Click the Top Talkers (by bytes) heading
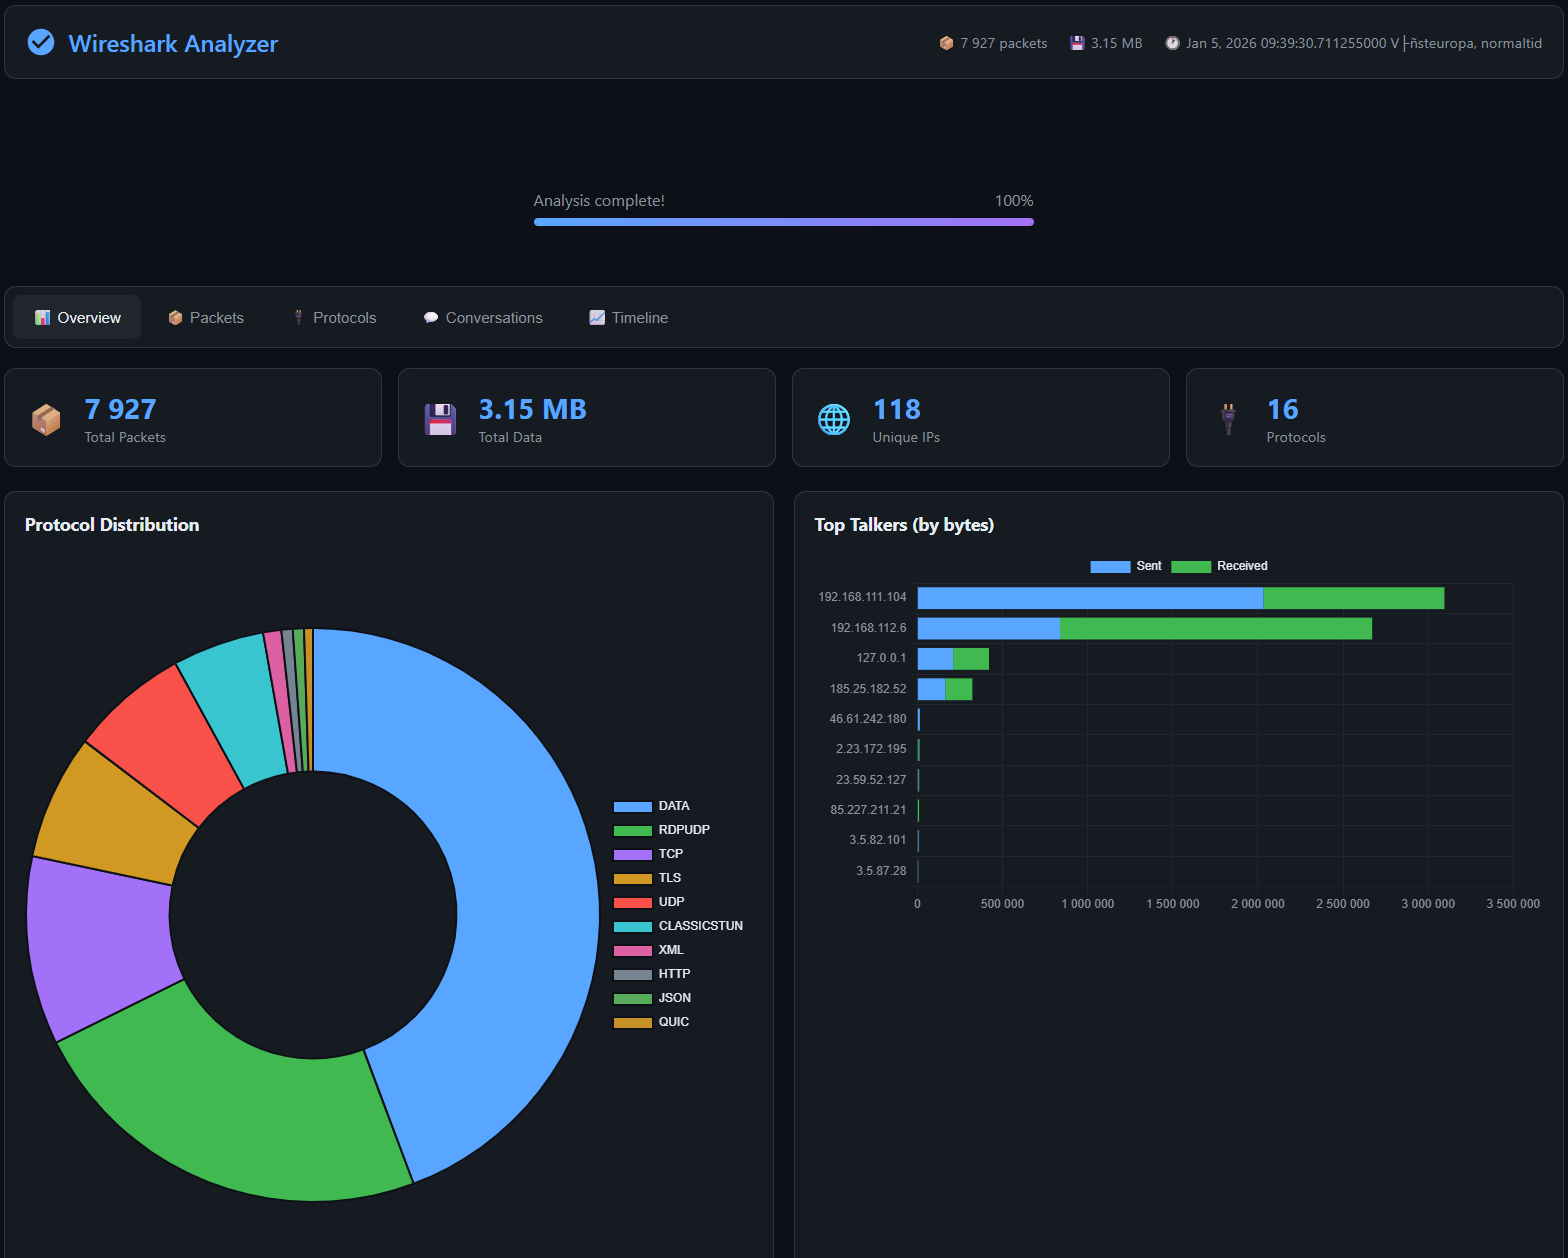This screenshot has width=1568, height=1258. click(x=904, y=525)
